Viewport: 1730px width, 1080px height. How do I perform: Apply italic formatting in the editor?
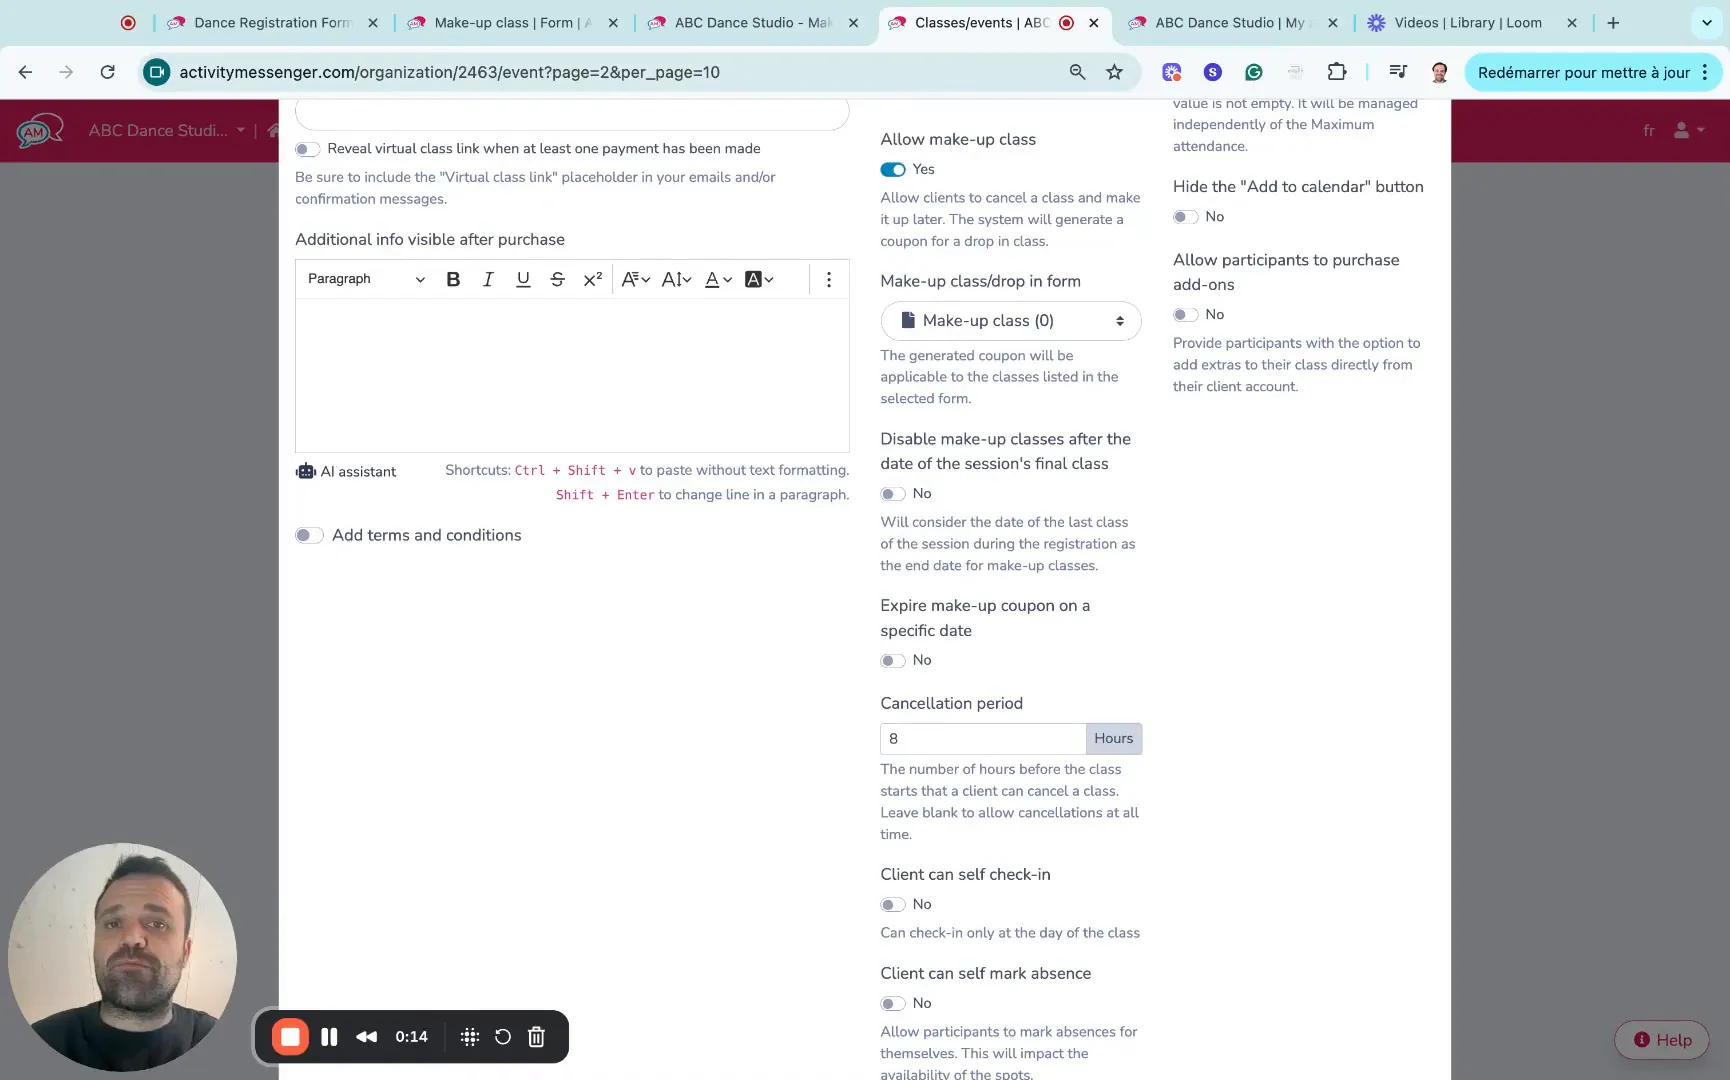(x=488, y=279)
